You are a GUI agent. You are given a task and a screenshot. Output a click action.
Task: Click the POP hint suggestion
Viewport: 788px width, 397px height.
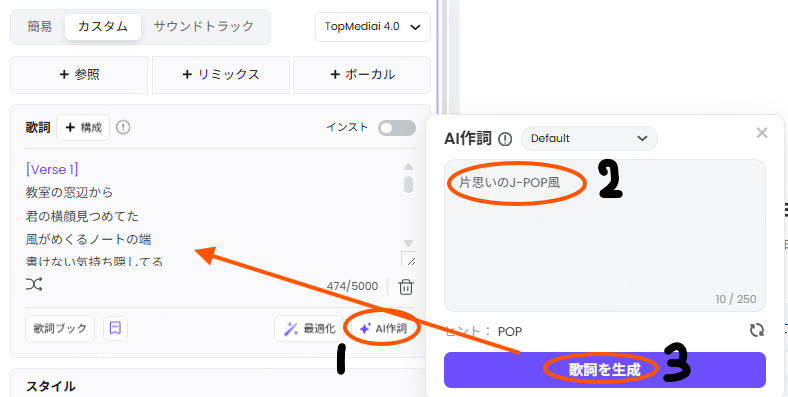tap(510, 331)
